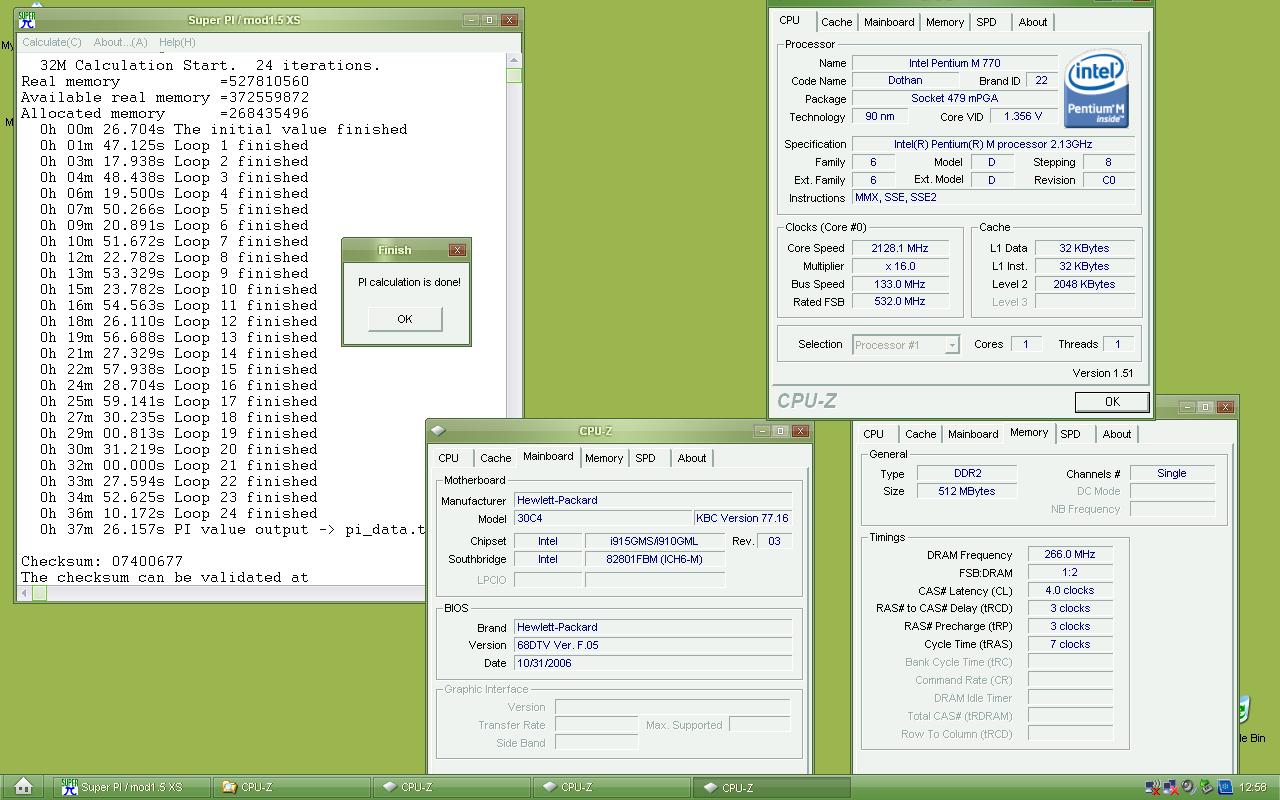The width and height of the screenshot is (1280, 800).
Task: Switch to About tab in CPU-Z Motherboard window
Action: click(x=692, y=458)
